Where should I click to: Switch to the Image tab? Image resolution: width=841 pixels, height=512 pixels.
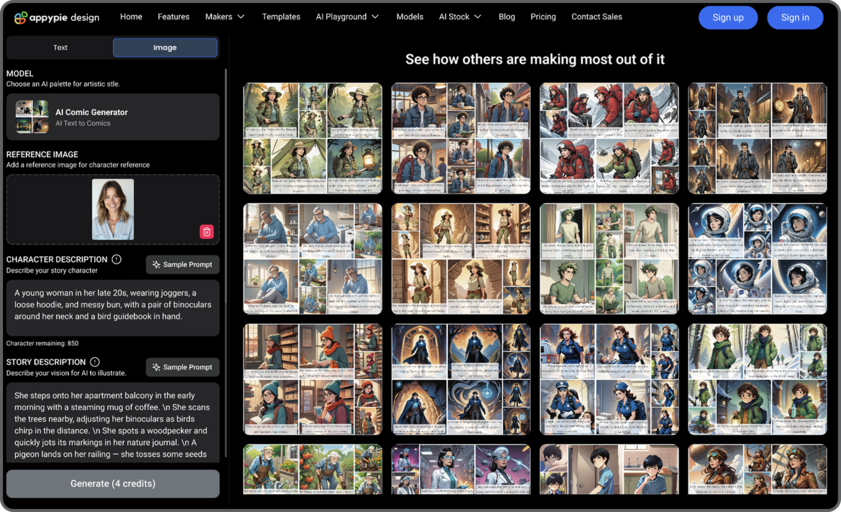point(165,47)
